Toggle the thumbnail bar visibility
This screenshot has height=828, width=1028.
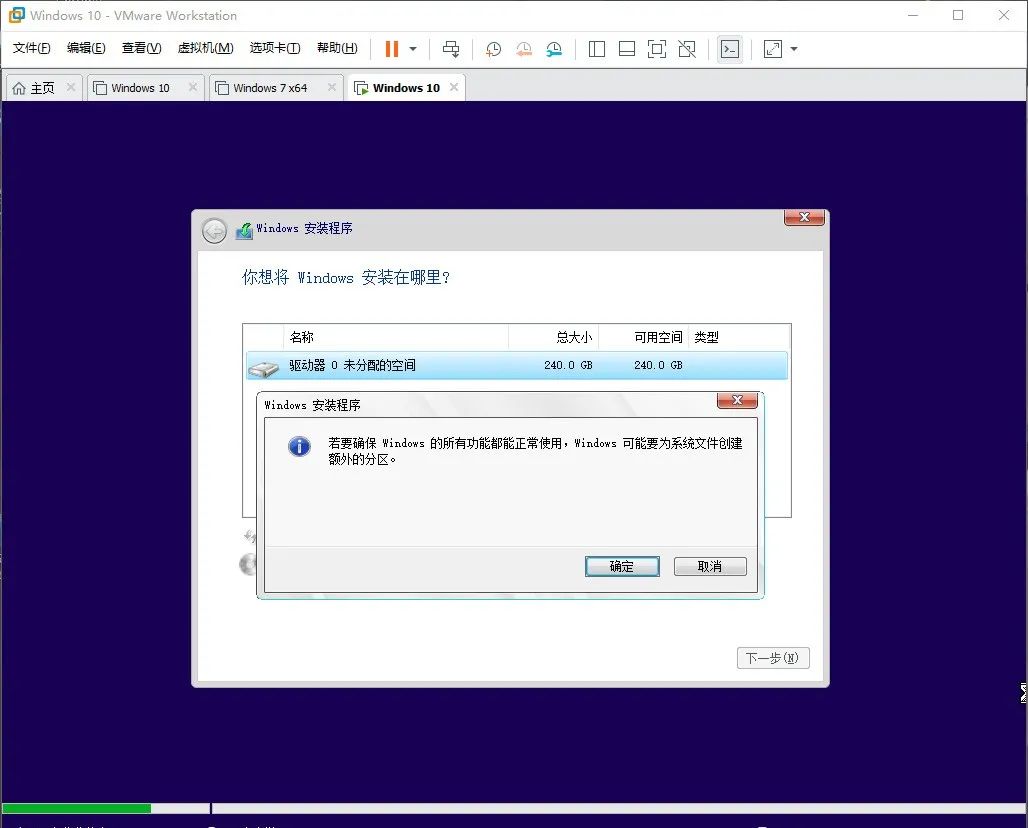(627, 48)
